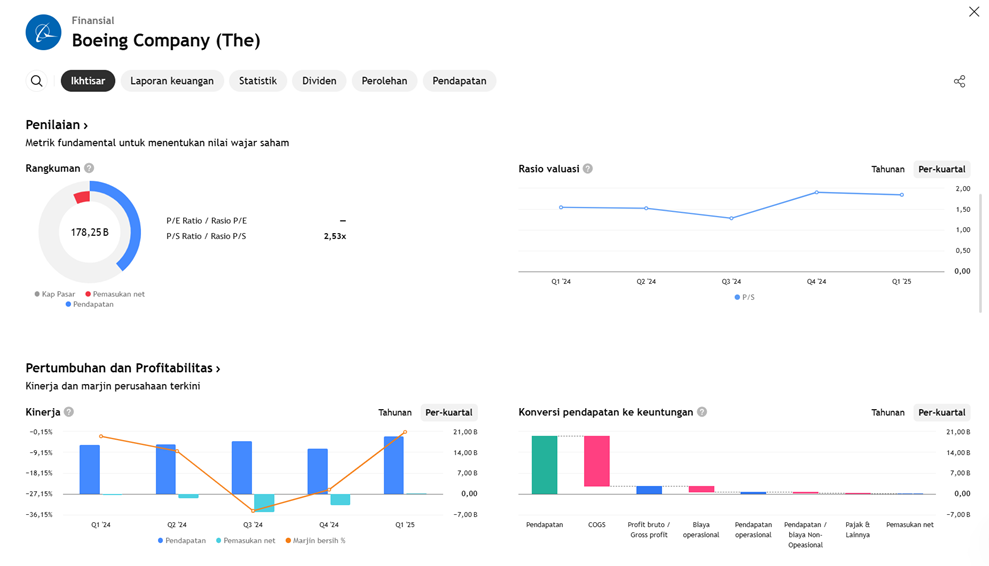Click the blue Pendapatan donut segment

pos(134,221)
